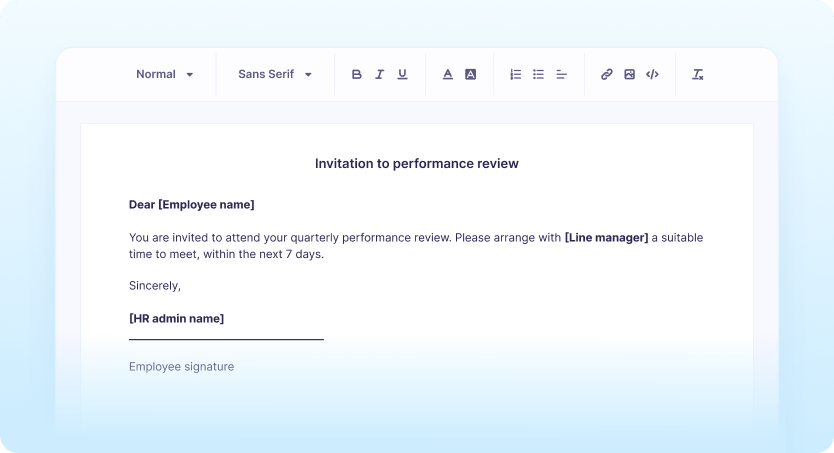The height and width of the screenshot is (453, 834).
Task: Open the text background highlight picker
Action: (470, 74)
